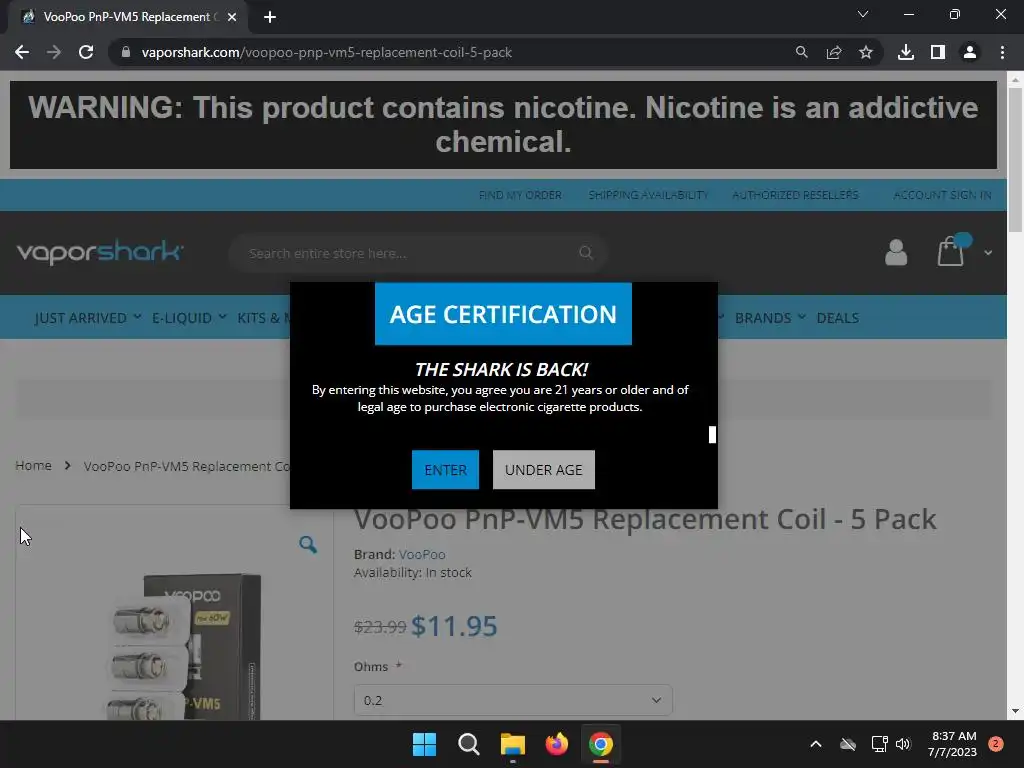This screenshot has height=768, width=1024.
Task: Open File Explorer from taskbar
Action: click(513, 744)
